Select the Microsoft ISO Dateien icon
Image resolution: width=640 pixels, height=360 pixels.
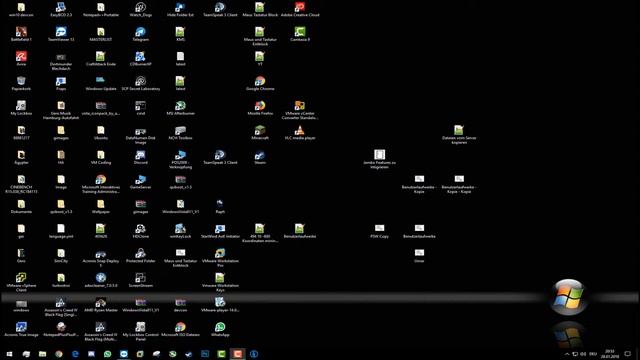click(x=180, y=329)
